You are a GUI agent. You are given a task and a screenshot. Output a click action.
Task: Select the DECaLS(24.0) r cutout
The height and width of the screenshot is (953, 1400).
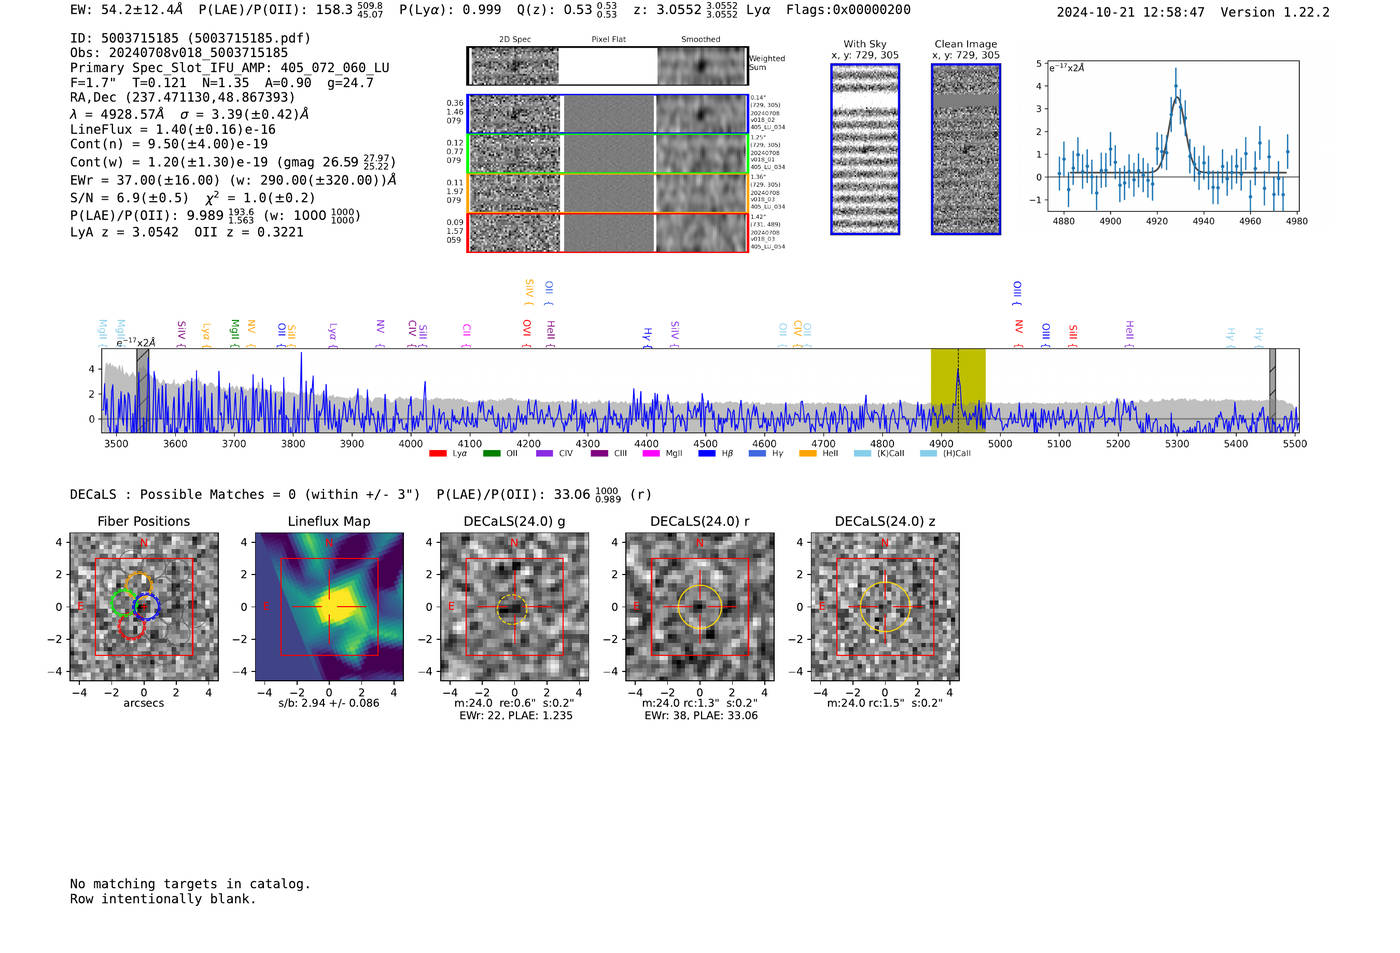(700, 607)
